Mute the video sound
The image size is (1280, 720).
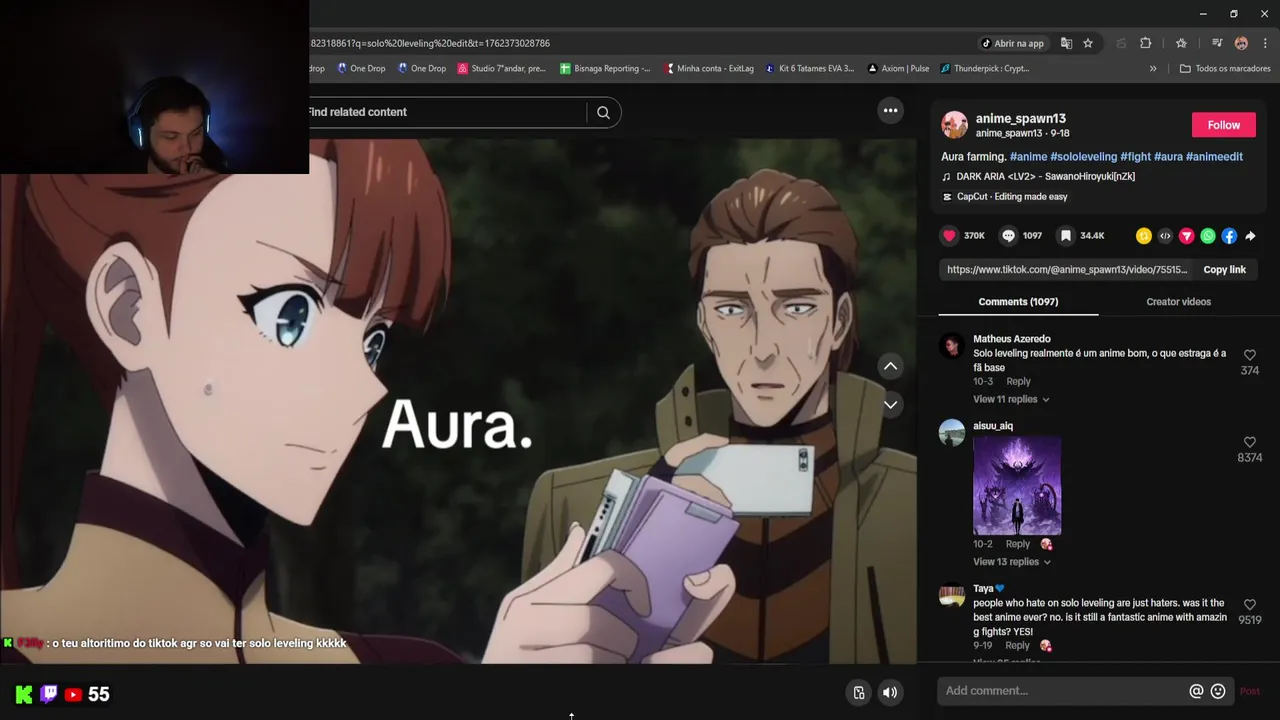point(889,692)
